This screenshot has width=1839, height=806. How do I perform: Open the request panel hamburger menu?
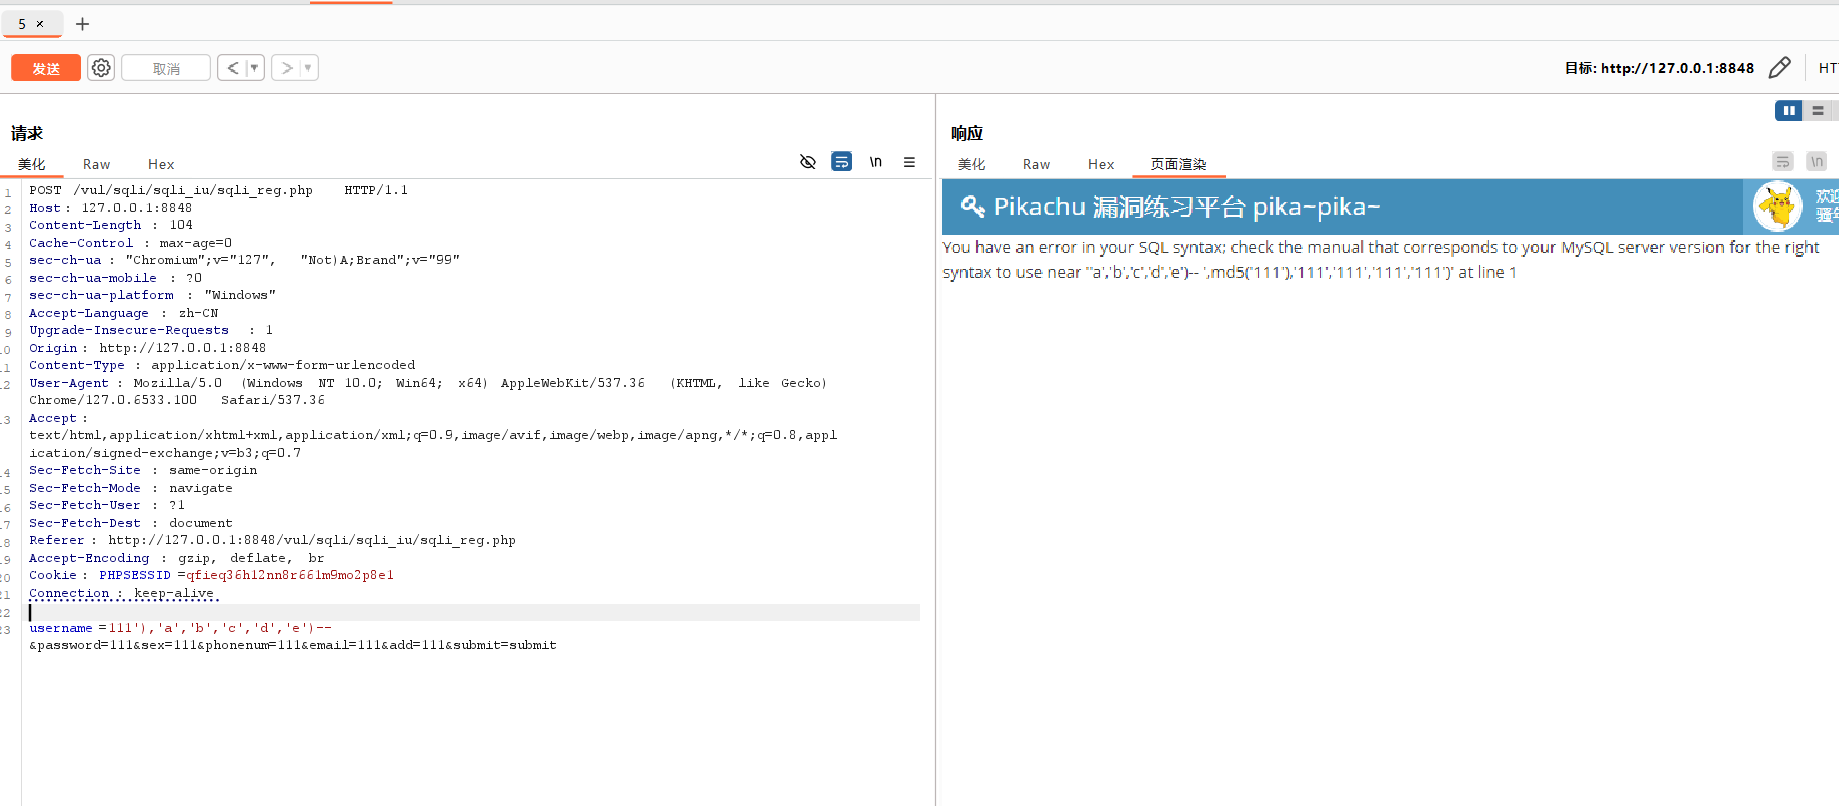(x=909, y=162)
